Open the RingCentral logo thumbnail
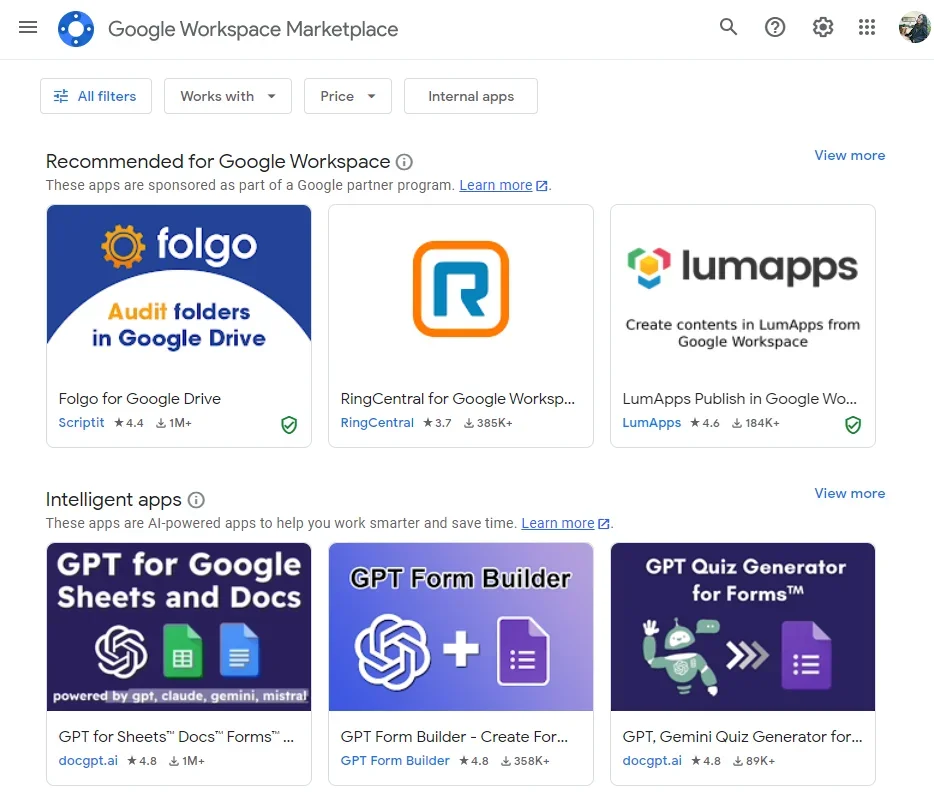This screenshot has width=934, height=799. point(461,289)
